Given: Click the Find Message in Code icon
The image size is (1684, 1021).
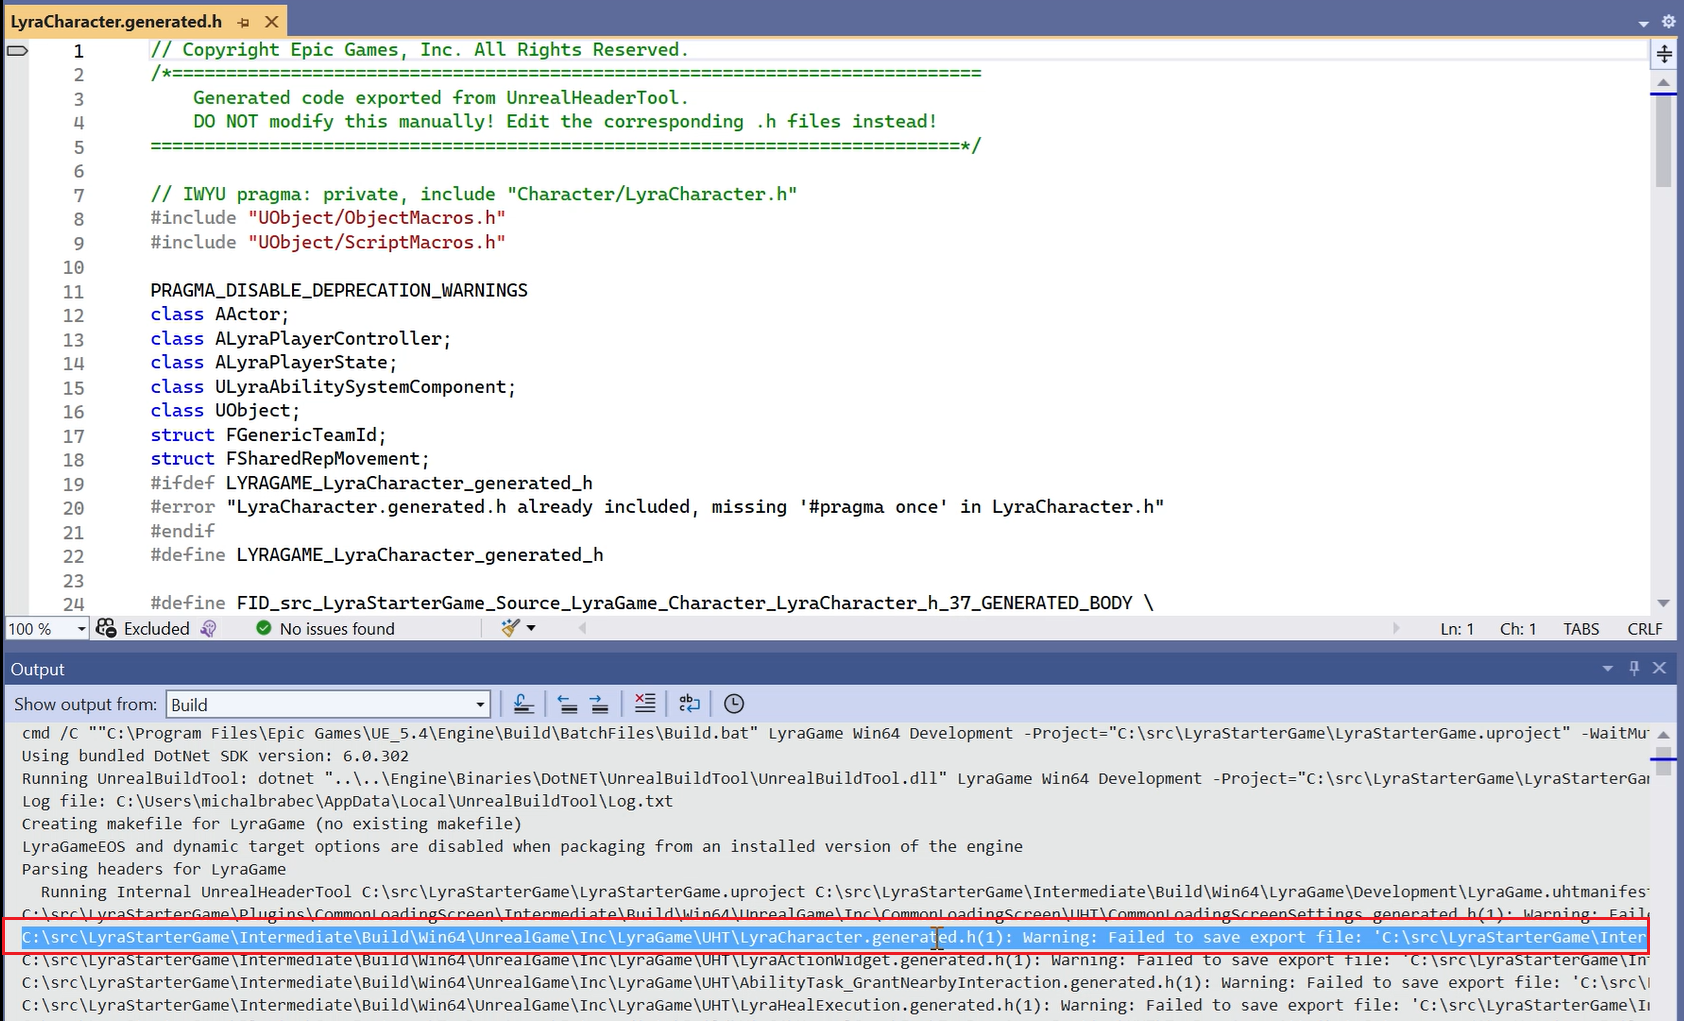Looking at the screenshot, I should coord(524,703).
